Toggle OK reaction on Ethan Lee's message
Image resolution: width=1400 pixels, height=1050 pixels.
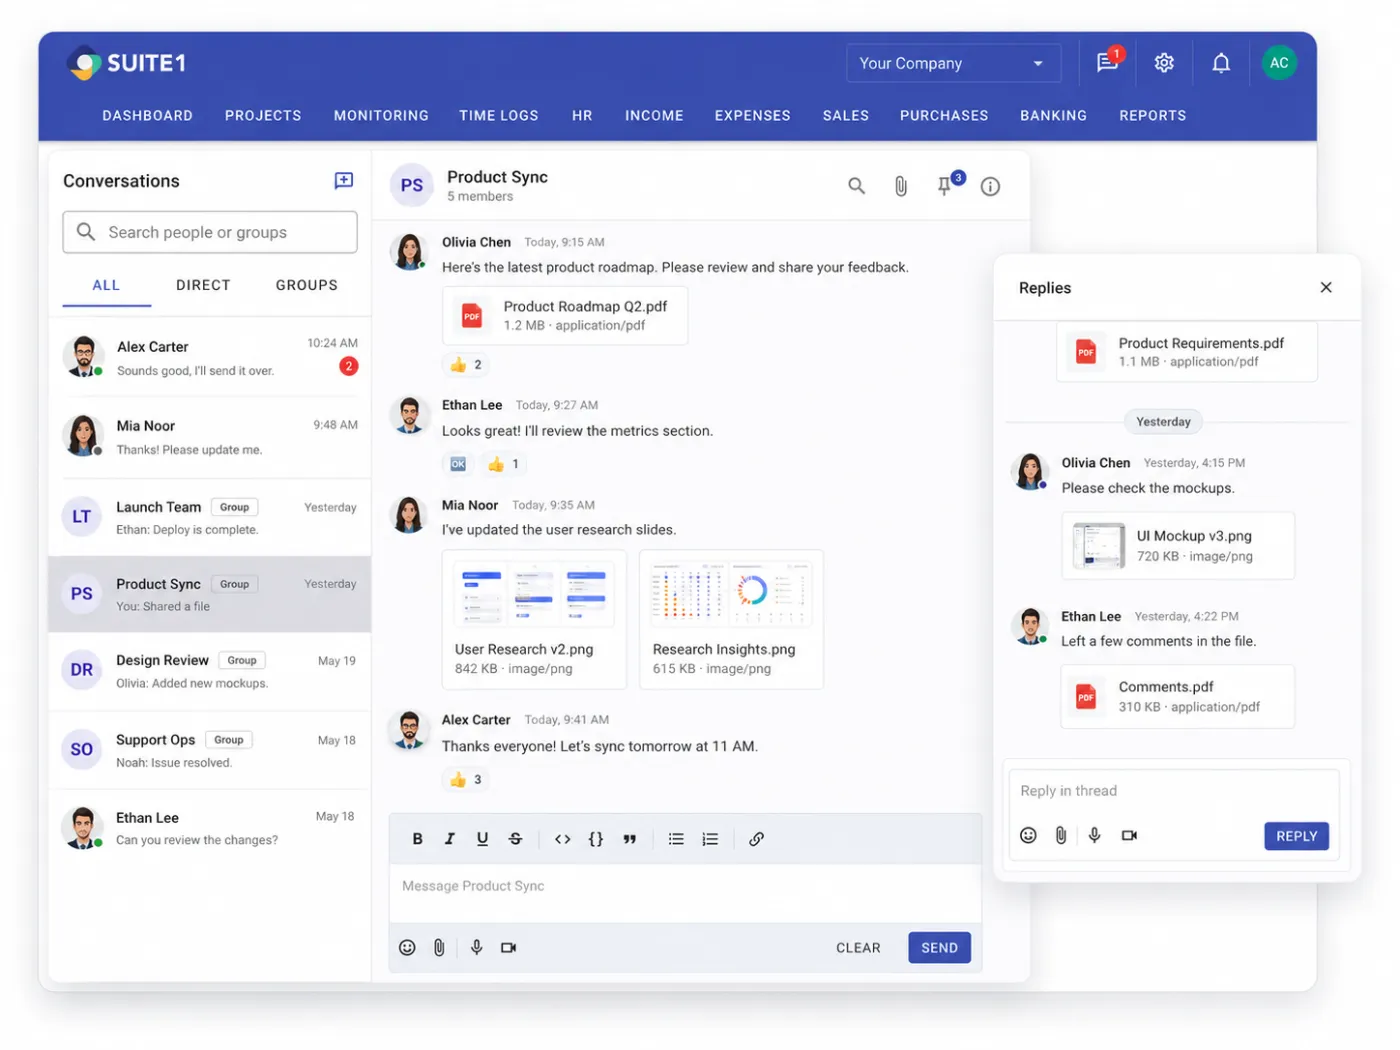click(x=458, y=464)
